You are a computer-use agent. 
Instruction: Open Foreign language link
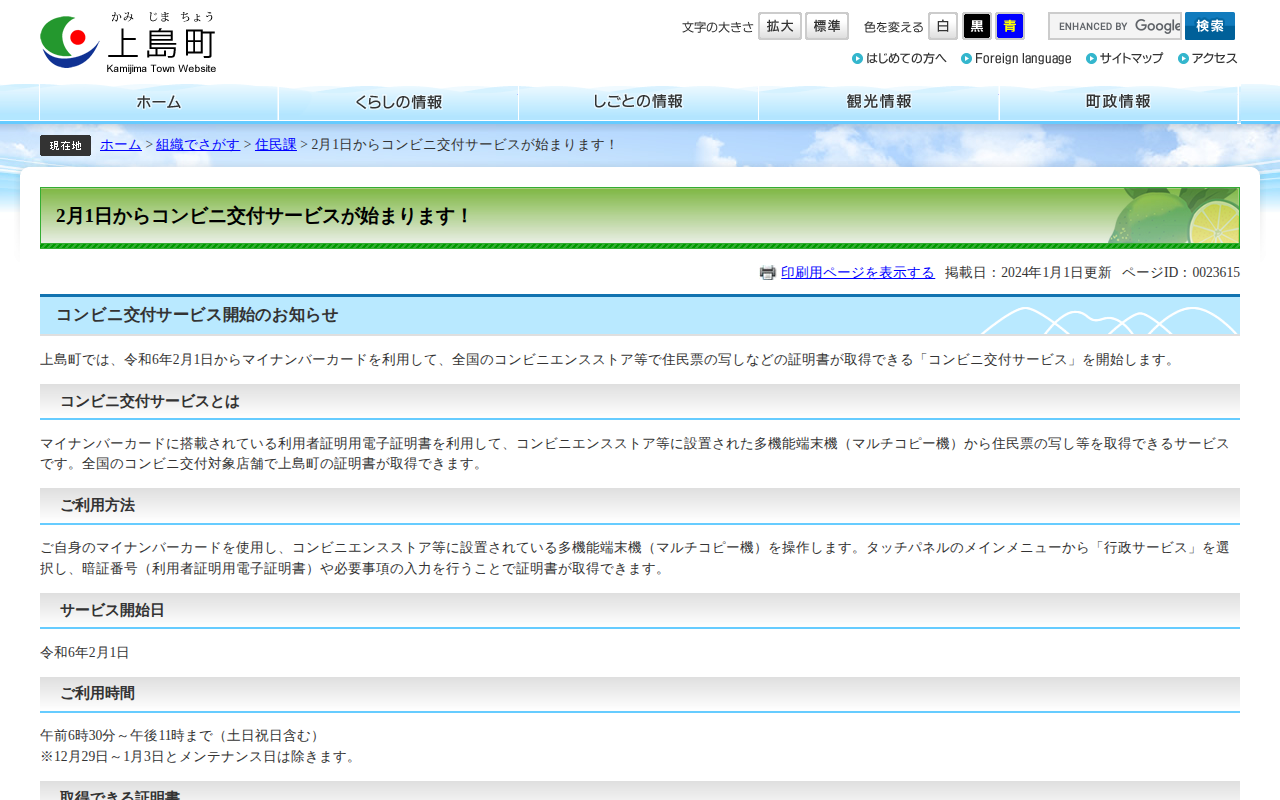pos(1016,58)
